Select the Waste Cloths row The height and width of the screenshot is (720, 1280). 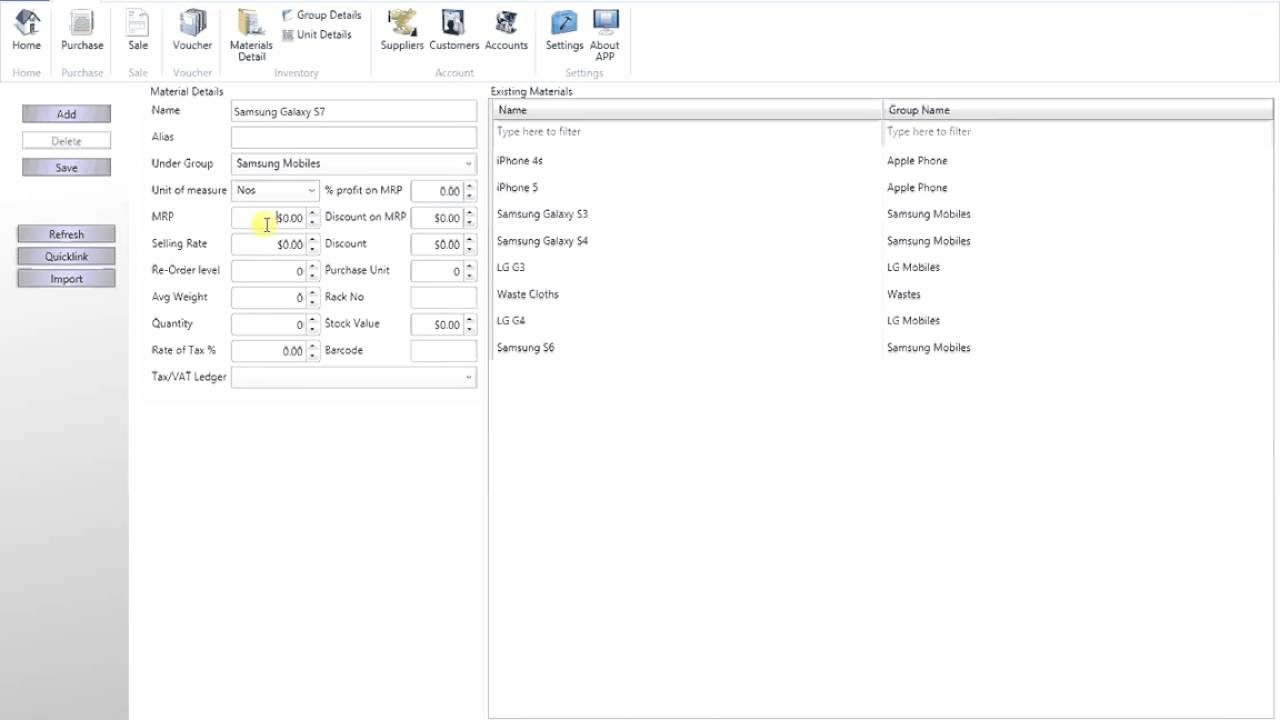click(881, 294)
